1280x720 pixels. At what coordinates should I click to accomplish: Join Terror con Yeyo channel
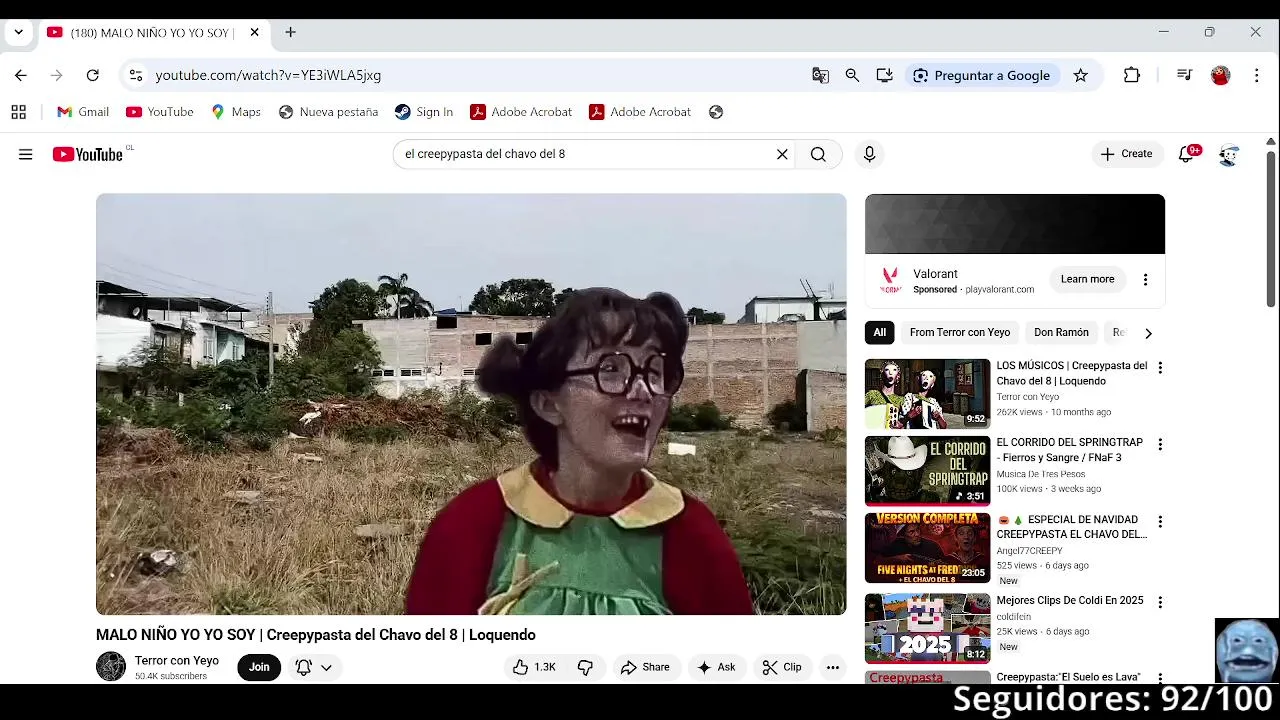tap(259, 667)
